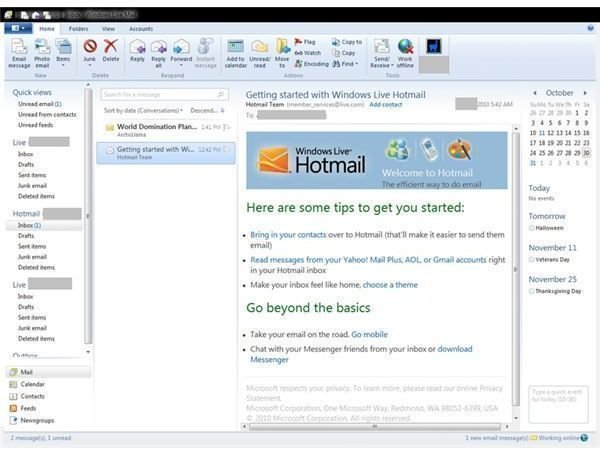The image size is (600, 457).
Task: Open Unread feeds quick view
Action: 36,125
